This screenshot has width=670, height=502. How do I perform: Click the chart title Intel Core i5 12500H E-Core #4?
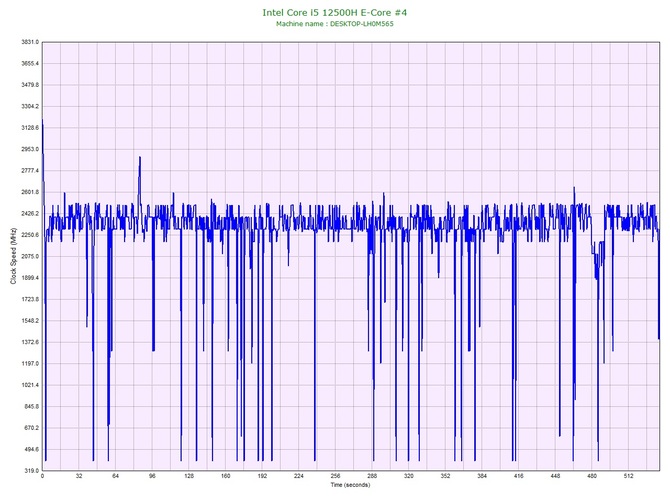click(335, 12)
